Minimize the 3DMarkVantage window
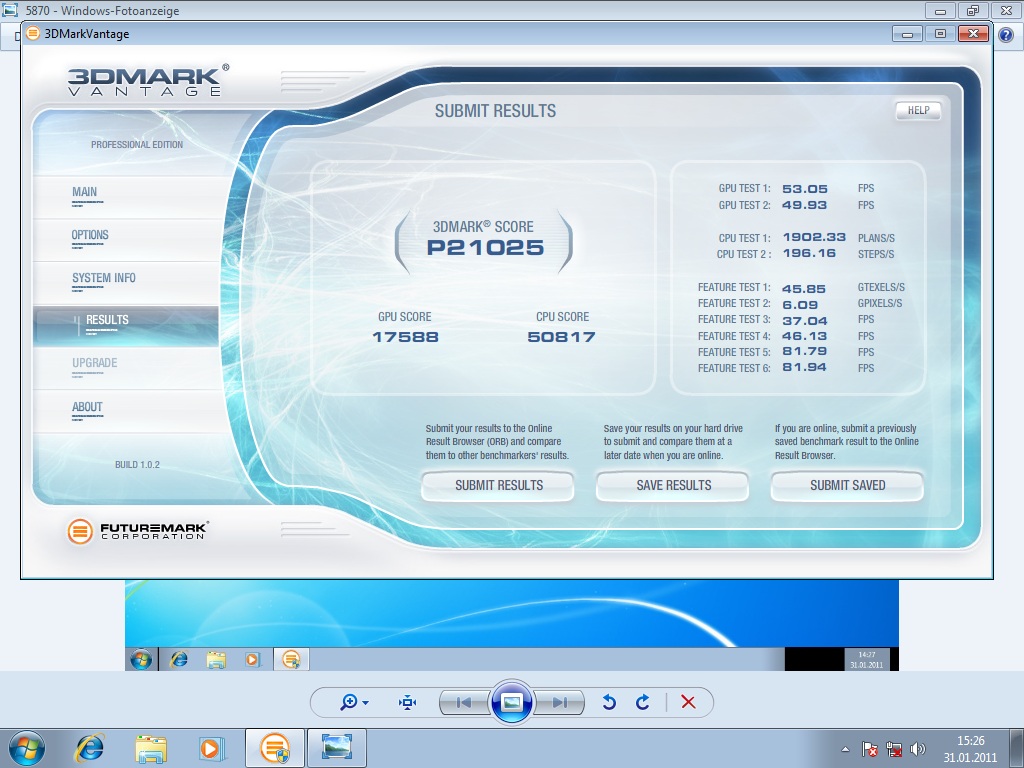Screen dimensions: 1024x768 (x=907, y=34)
